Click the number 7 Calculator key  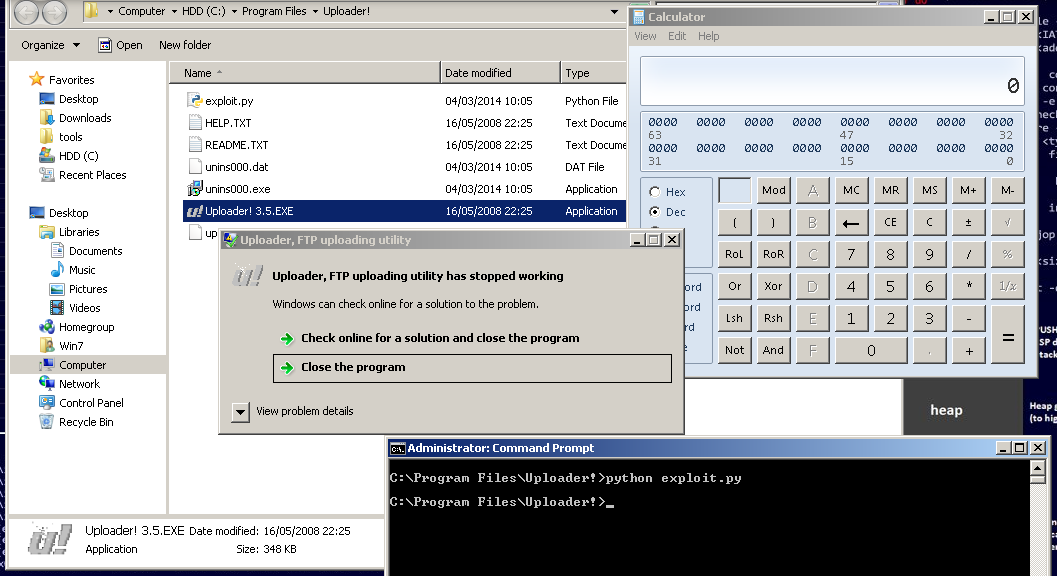tap(851, 255)
